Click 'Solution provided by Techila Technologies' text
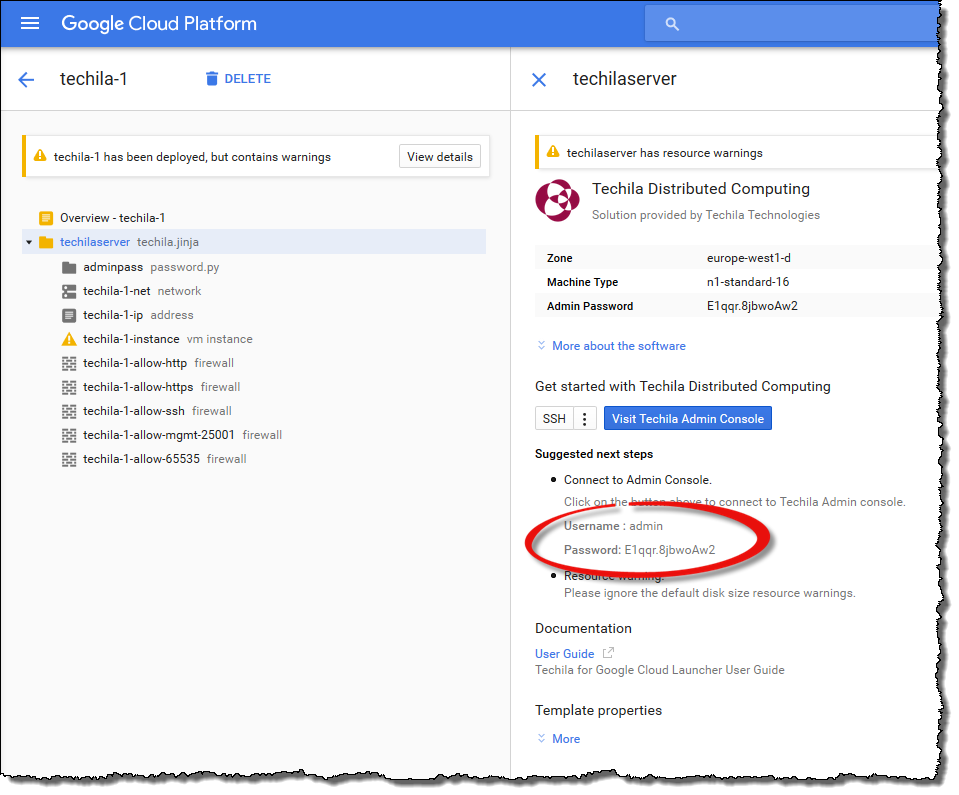The height and width of the screenshot is (795, 959). tap(706, 215)
